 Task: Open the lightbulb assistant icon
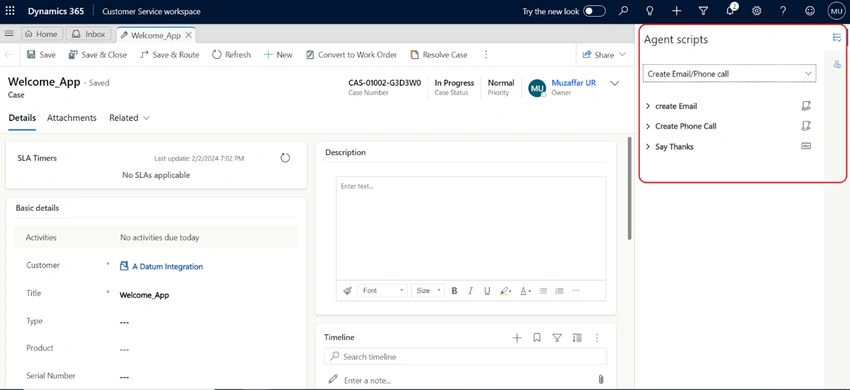650,11
